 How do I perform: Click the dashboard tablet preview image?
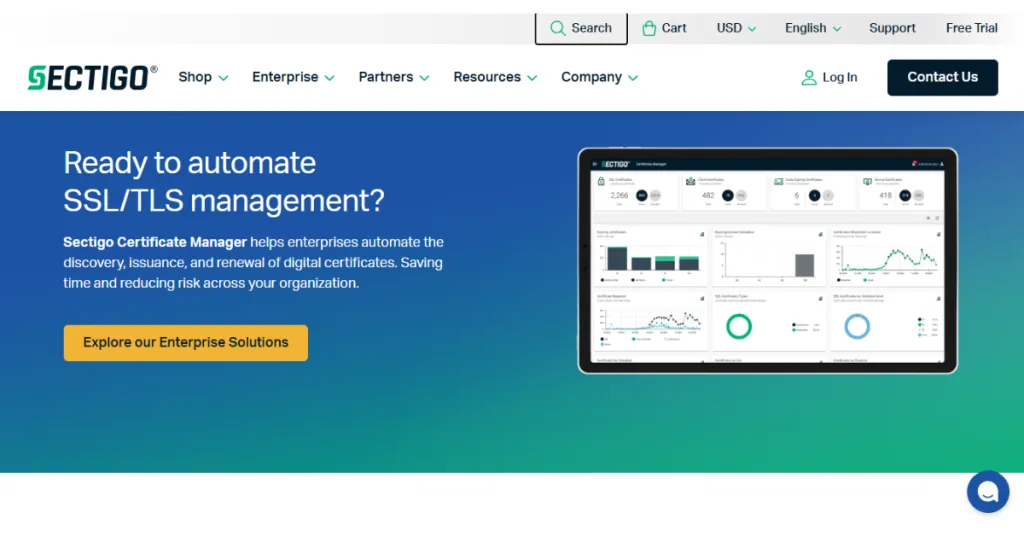coord(767,260)
